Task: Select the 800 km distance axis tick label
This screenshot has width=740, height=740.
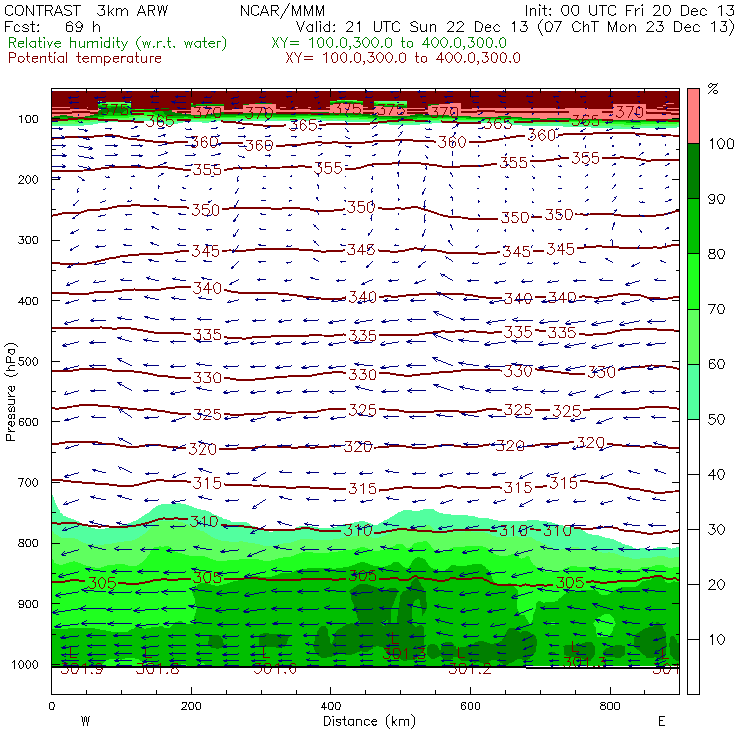Action: pyautogui.click(x=610, y=706)
